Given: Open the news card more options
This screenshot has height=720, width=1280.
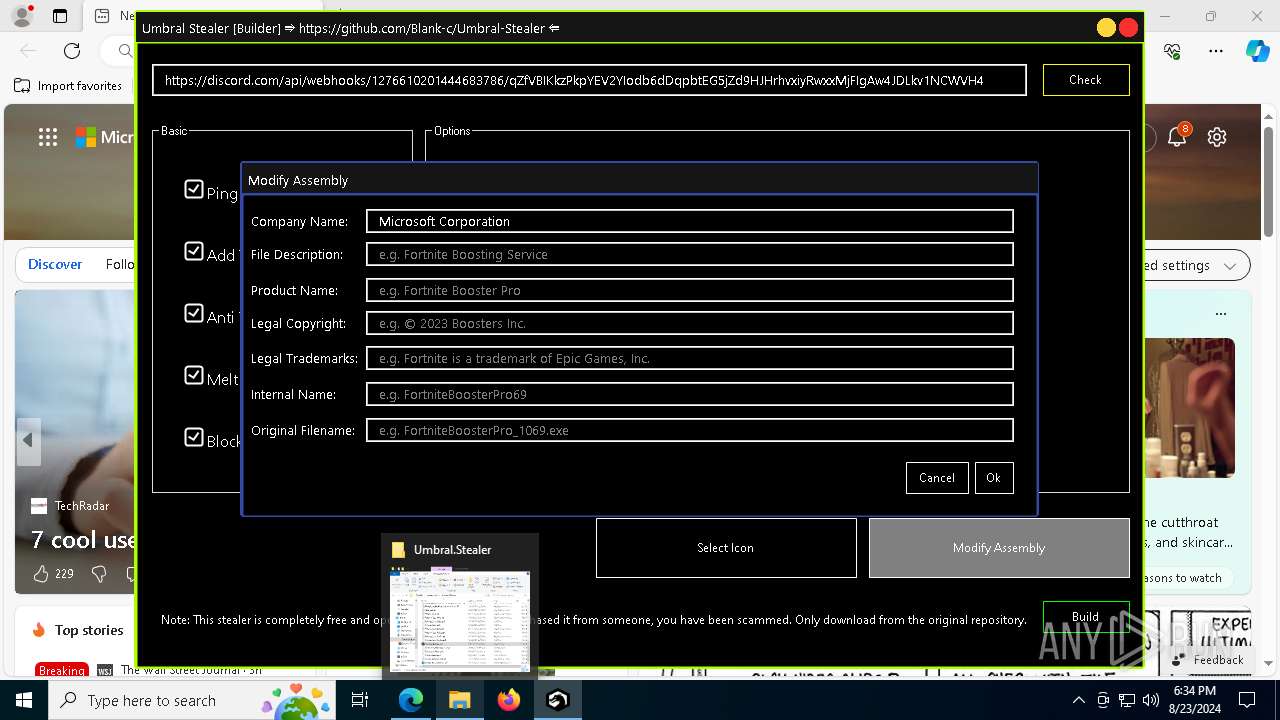Looking at the screenshot, I should coord(1221,314).
